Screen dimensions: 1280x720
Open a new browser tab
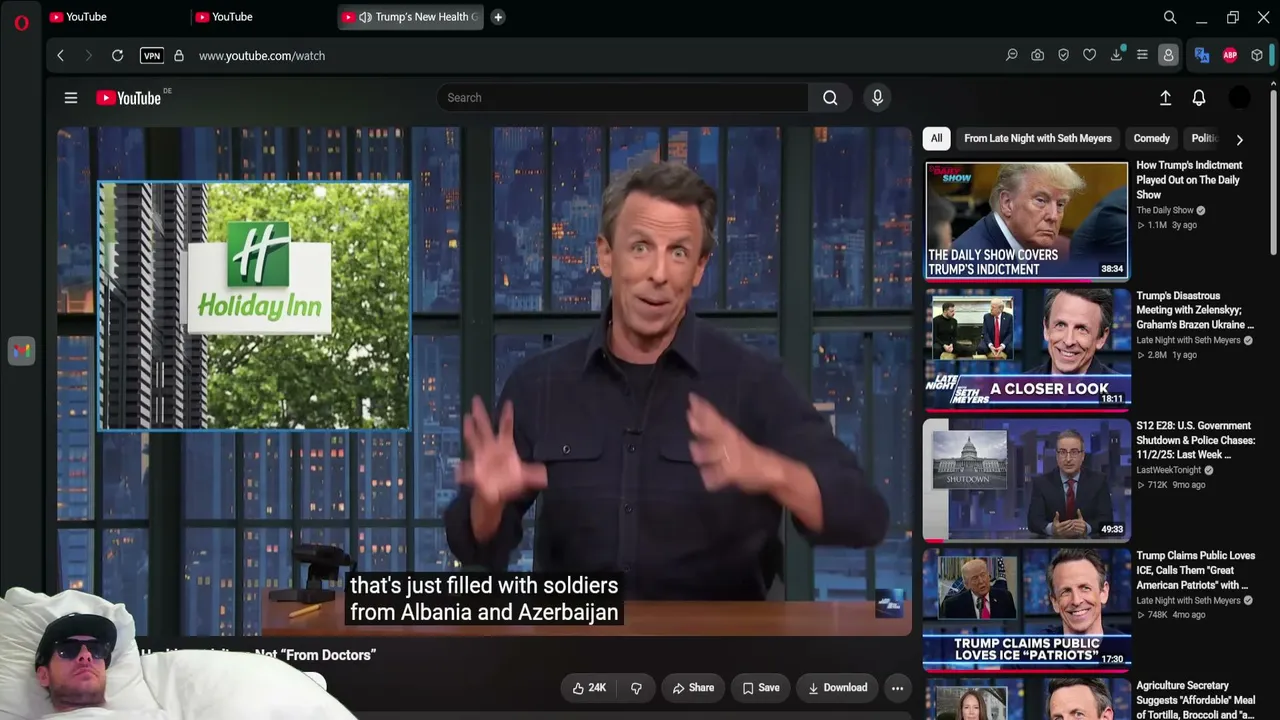[498, 17]
